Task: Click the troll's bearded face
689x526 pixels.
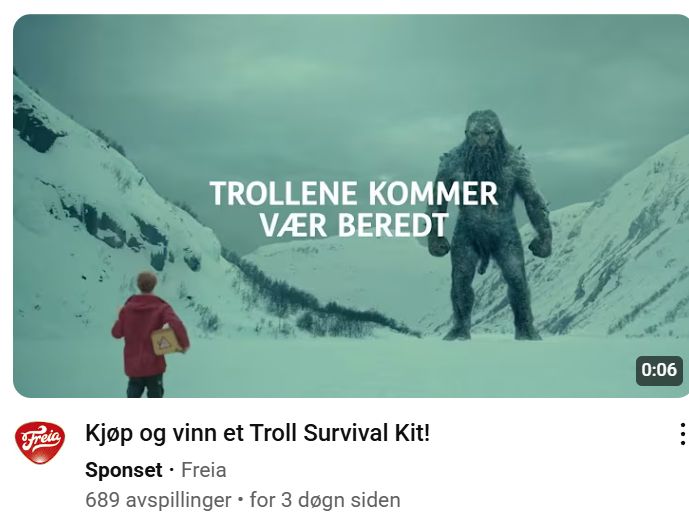Action: click(x=485, y=138)
